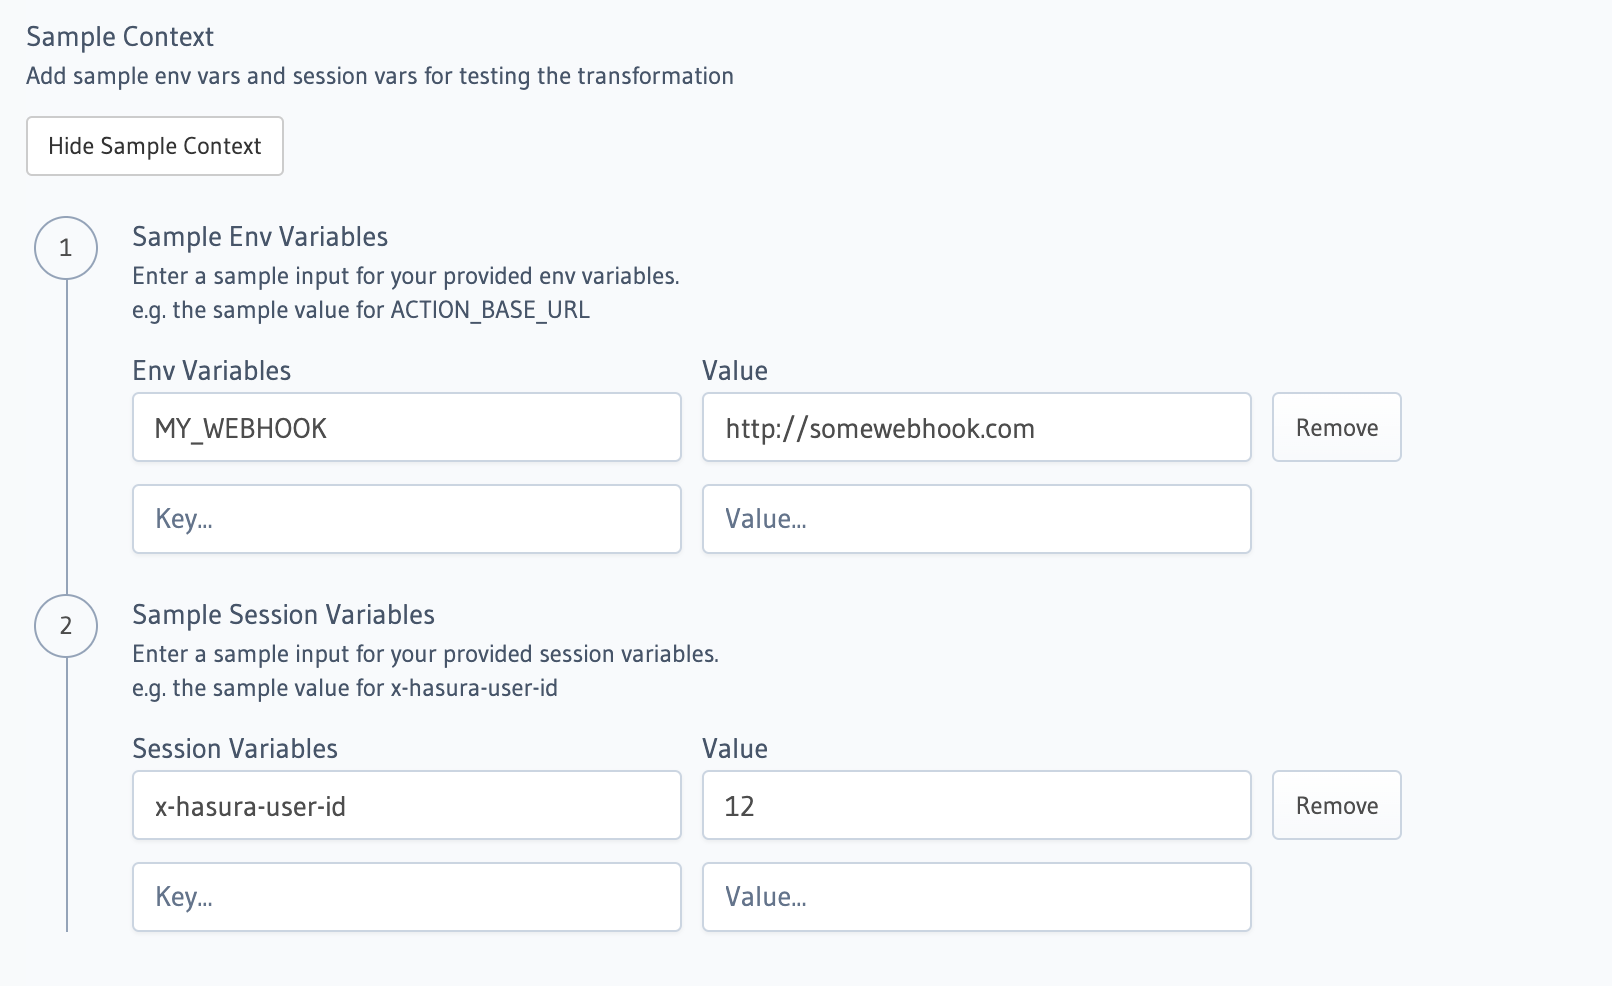The height and width of the screenshot is (986, 1612).
Task: Click the empty Key field under session variables
Action: (406, 897)
